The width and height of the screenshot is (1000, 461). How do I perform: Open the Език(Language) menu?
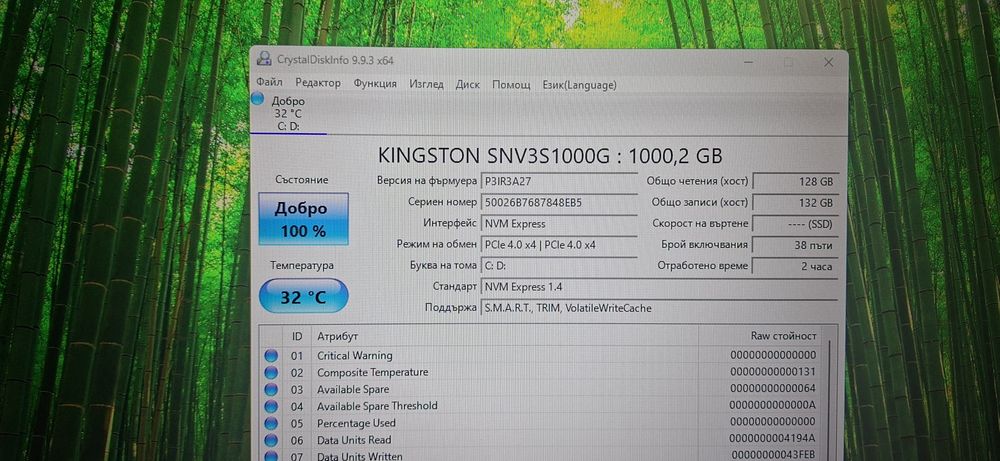(x=579, y=85)
